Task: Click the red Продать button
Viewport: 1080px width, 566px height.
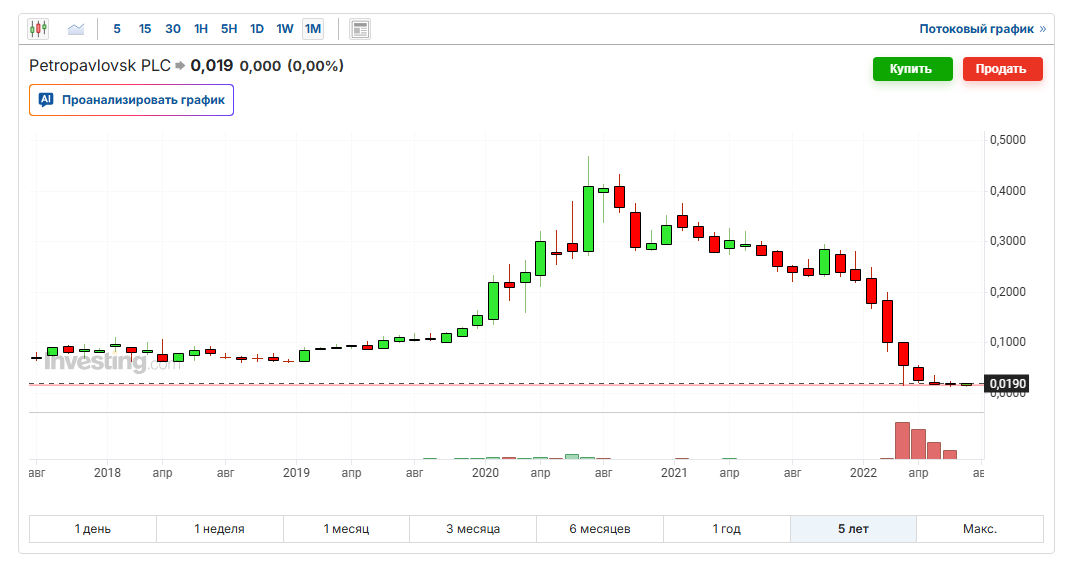Action: (x=1003, y=69)
